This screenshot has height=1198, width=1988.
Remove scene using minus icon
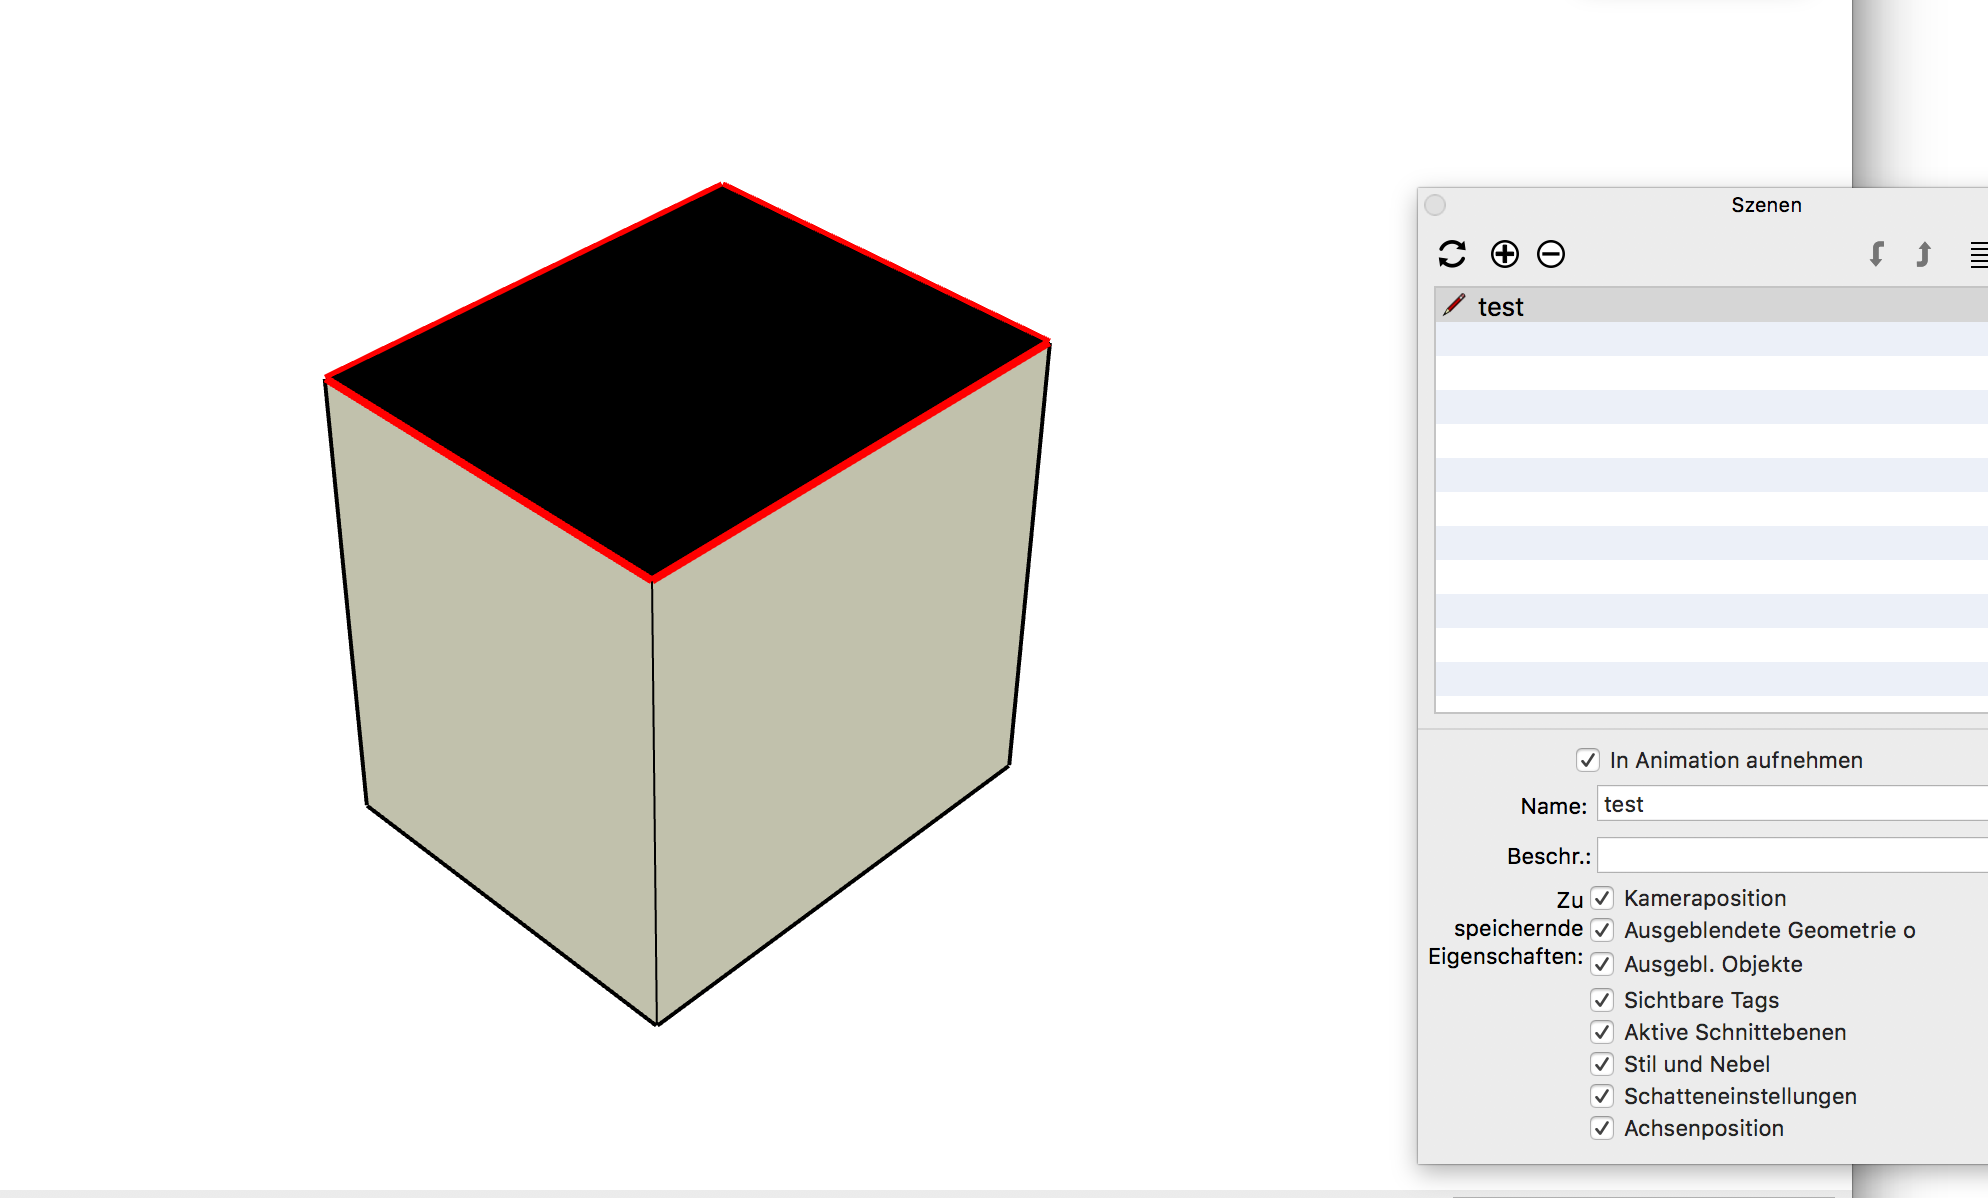tap(1551, 254)
